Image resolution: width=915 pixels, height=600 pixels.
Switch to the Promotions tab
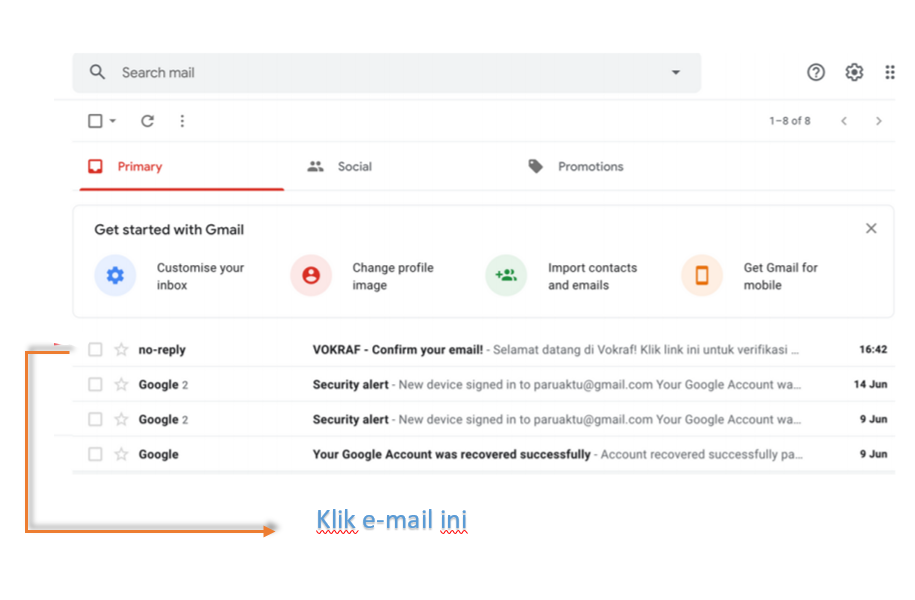(x=591, y=166)
